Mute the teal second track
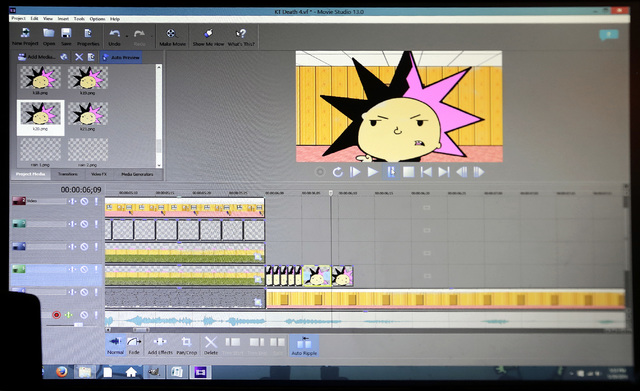Image resolution: width=640 pixels, height=391 pixels. [x=84, y=224]
